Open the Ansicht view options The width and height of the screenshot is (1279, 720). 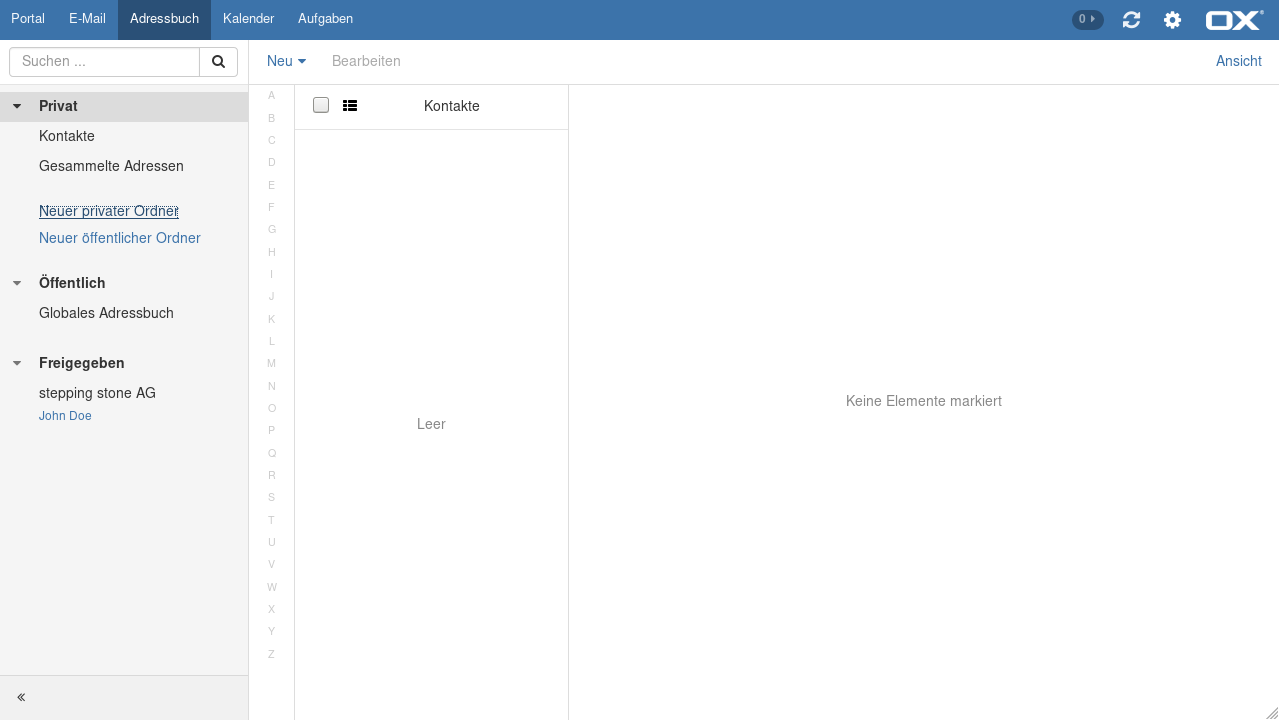point(1238,62)
